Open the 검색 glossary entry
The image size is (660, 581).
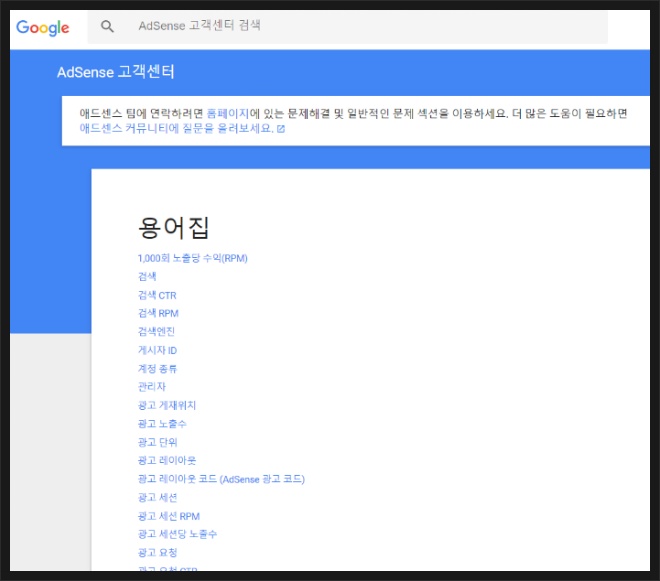click(x=147, y=277)
